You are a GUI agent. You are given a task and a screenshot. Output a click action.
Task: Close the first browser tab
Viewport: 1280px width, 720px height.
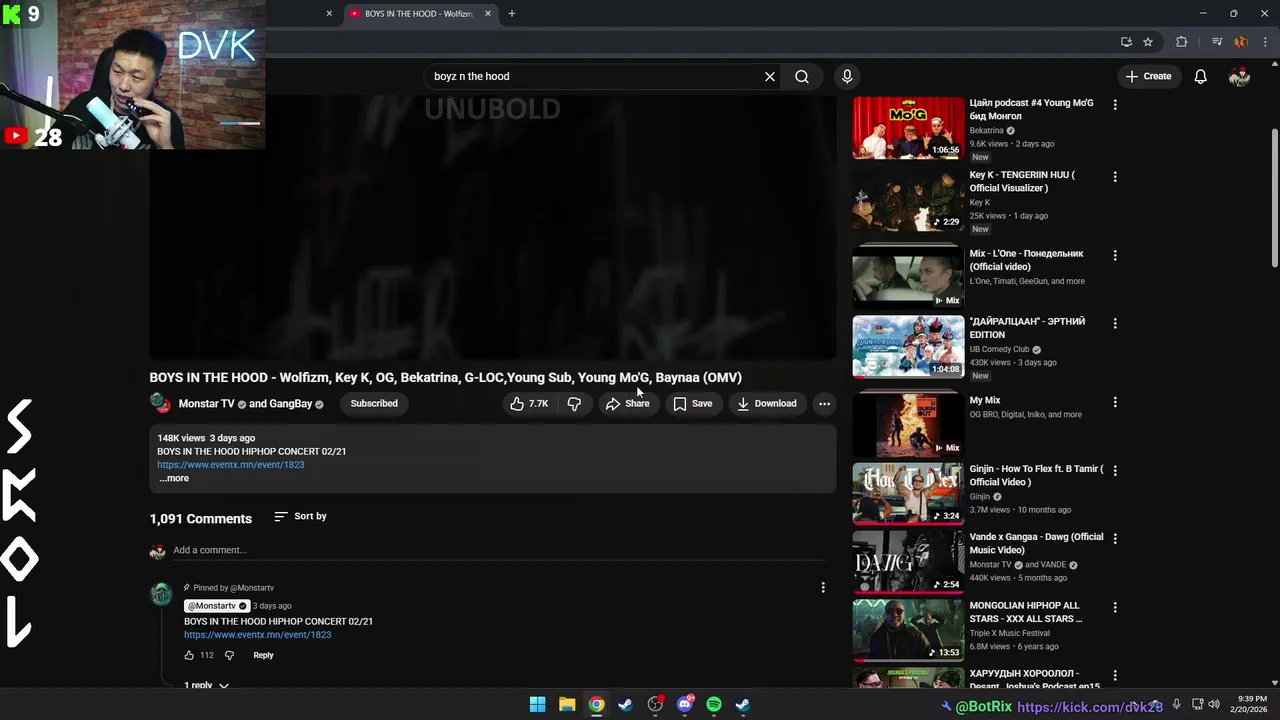[x=329, y=13]
